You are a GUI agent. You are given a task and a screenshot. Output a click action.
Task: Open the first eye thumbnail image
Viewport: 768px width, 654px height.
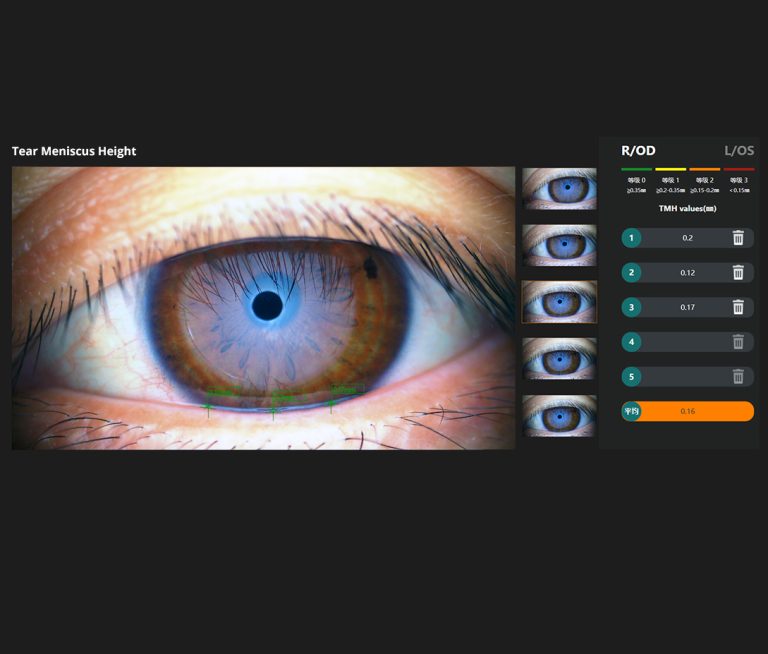[559, 188]
